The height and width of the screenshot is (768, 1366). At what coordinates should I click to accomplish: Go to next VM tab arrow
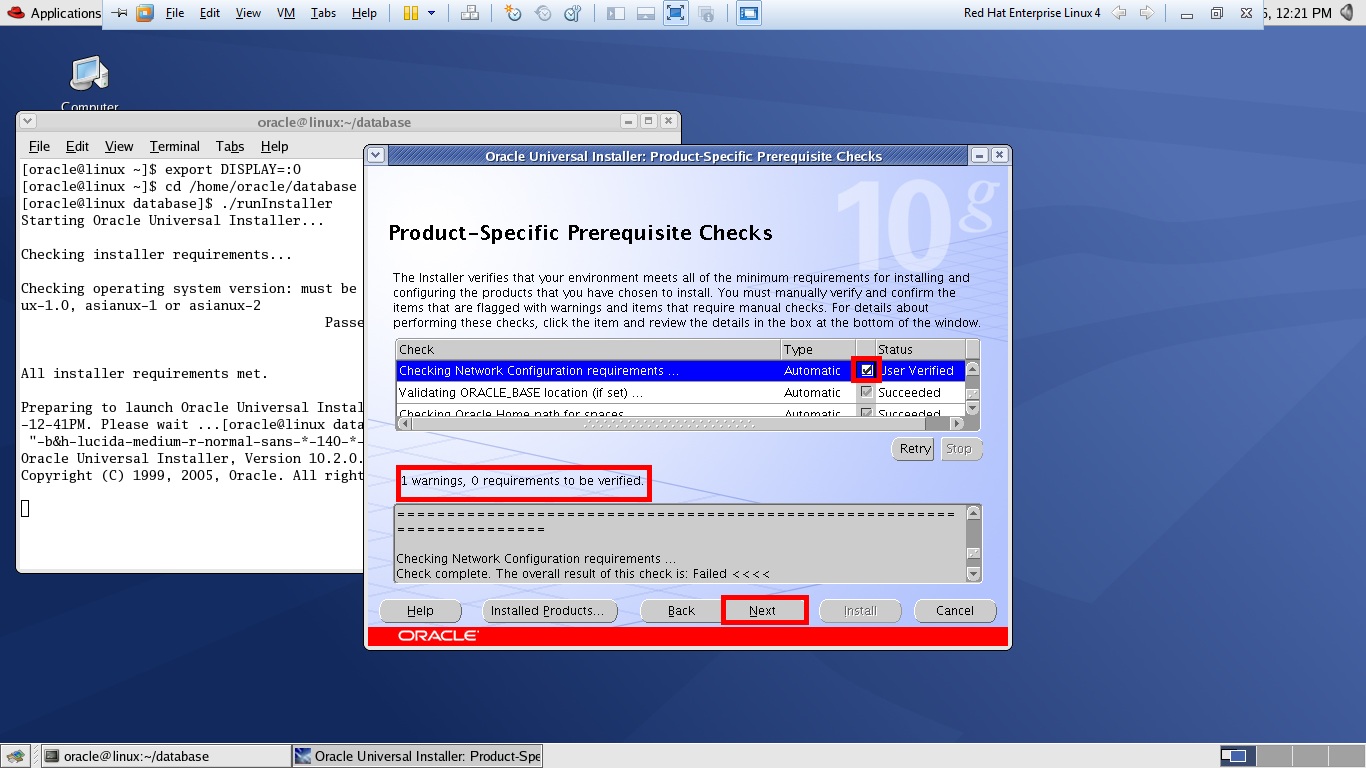pos(1147,13)
